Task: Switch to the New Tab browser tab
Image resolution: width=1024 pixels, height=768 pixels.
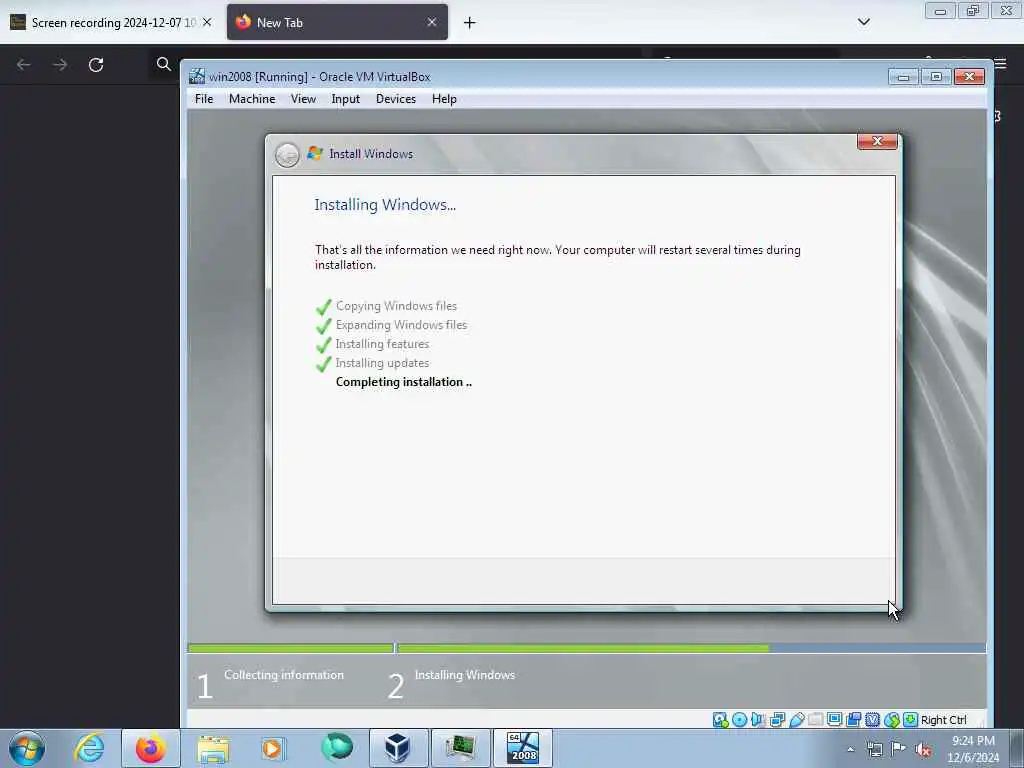Action: click(337, 22)
